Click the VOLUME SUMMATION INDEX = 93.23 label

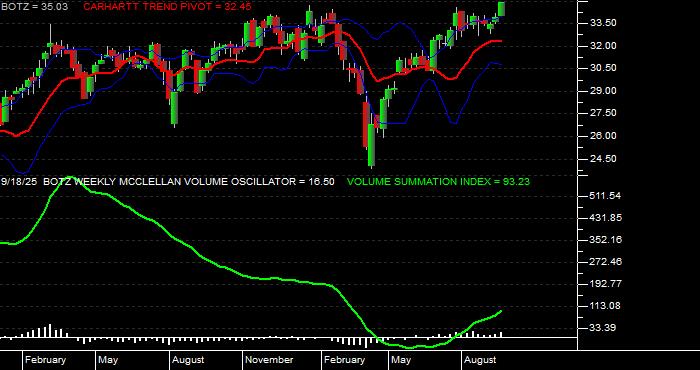(438, 182)
